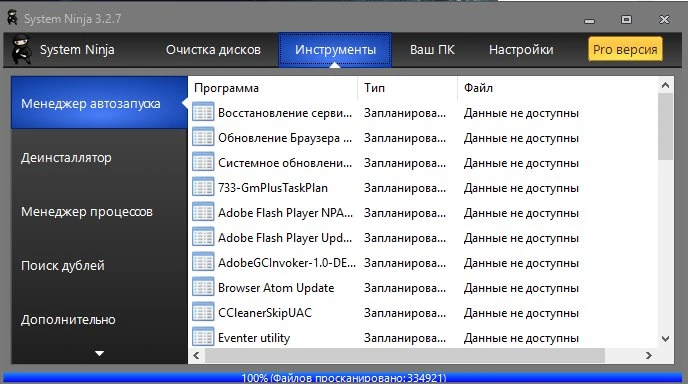Click icon beside Eventer utility entry

click(203, 338)
